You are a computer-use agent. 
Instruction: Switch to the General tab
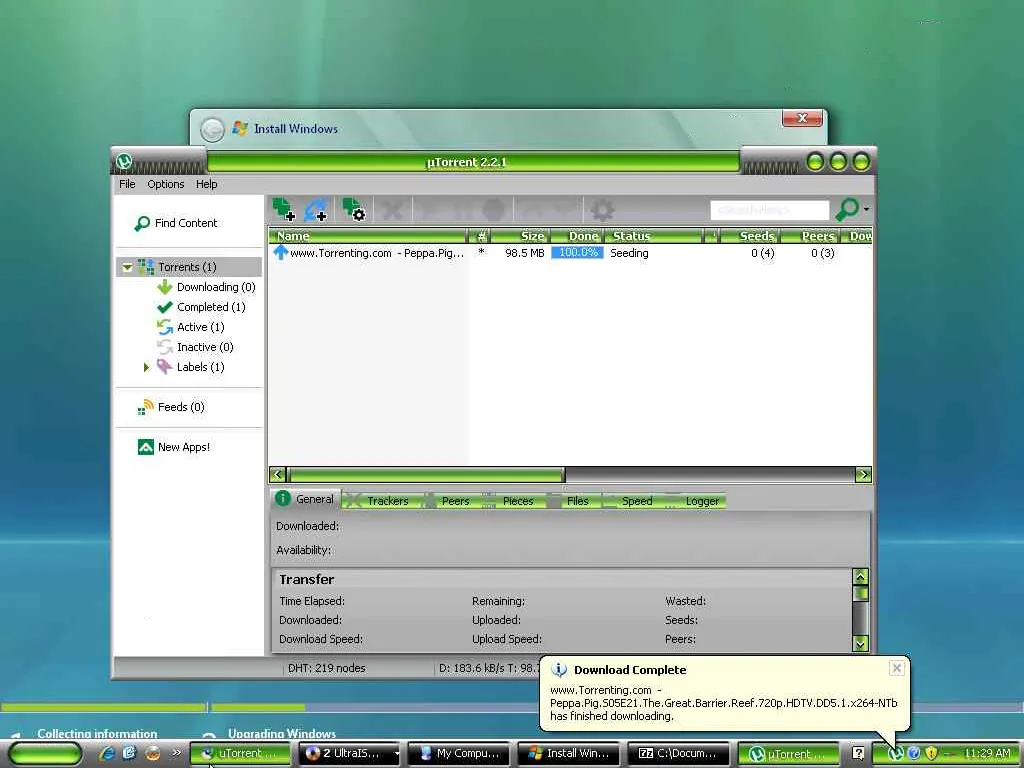pos(305,500)
